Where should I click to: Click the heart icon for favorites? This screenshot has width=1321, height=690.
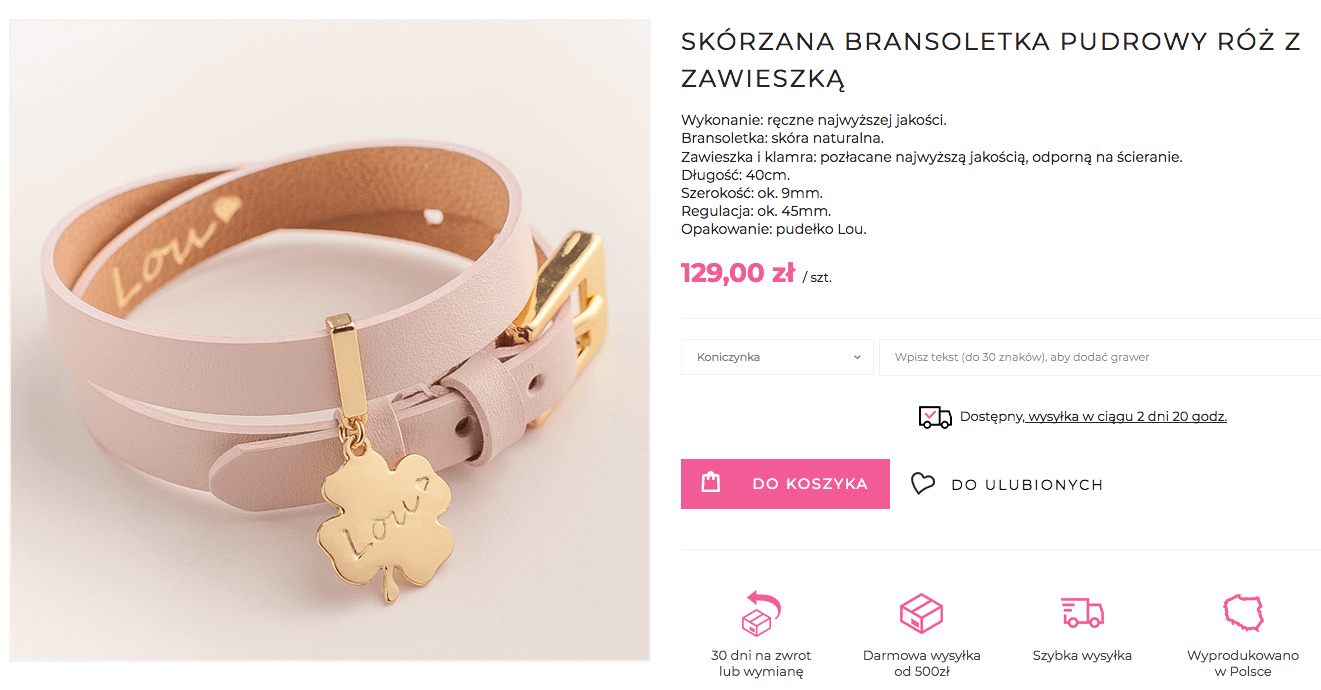pos(922,484)
